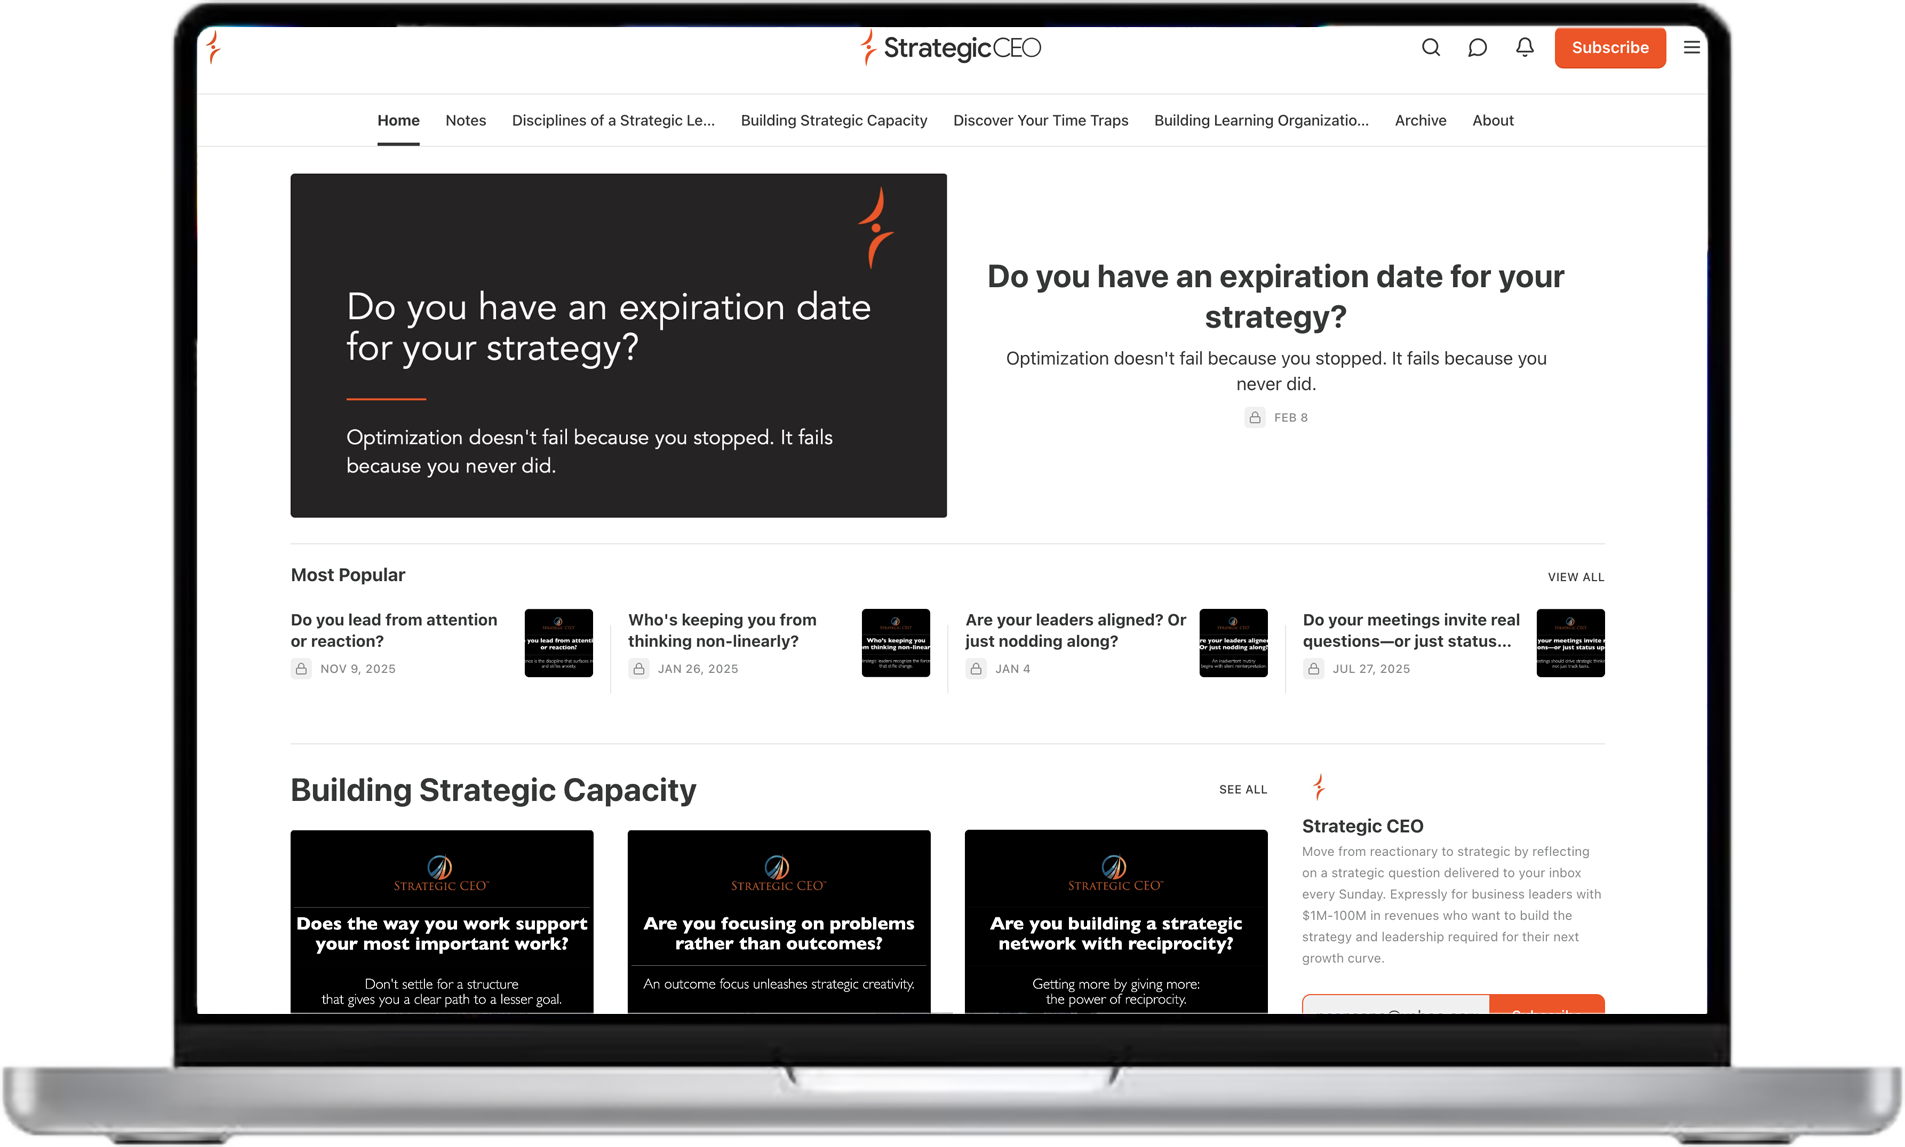The width and height of the screenshot is (1905, 1147).
Task: Open Building Strategic Capacity tab
Action: click(x=834, y=120)
